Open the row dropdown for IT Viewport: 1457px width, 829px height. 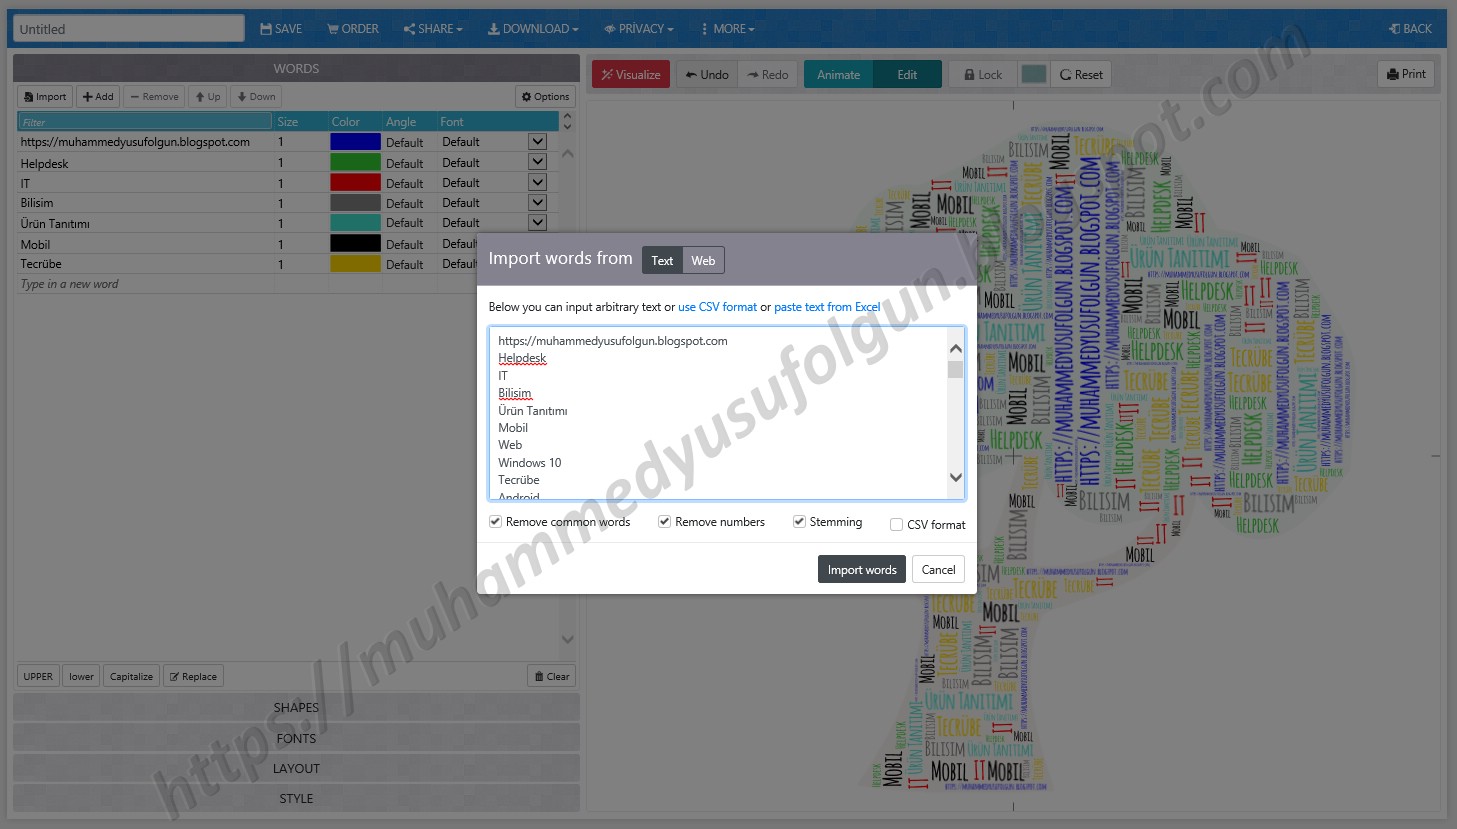pyautogui.click(x=537, y=182)
